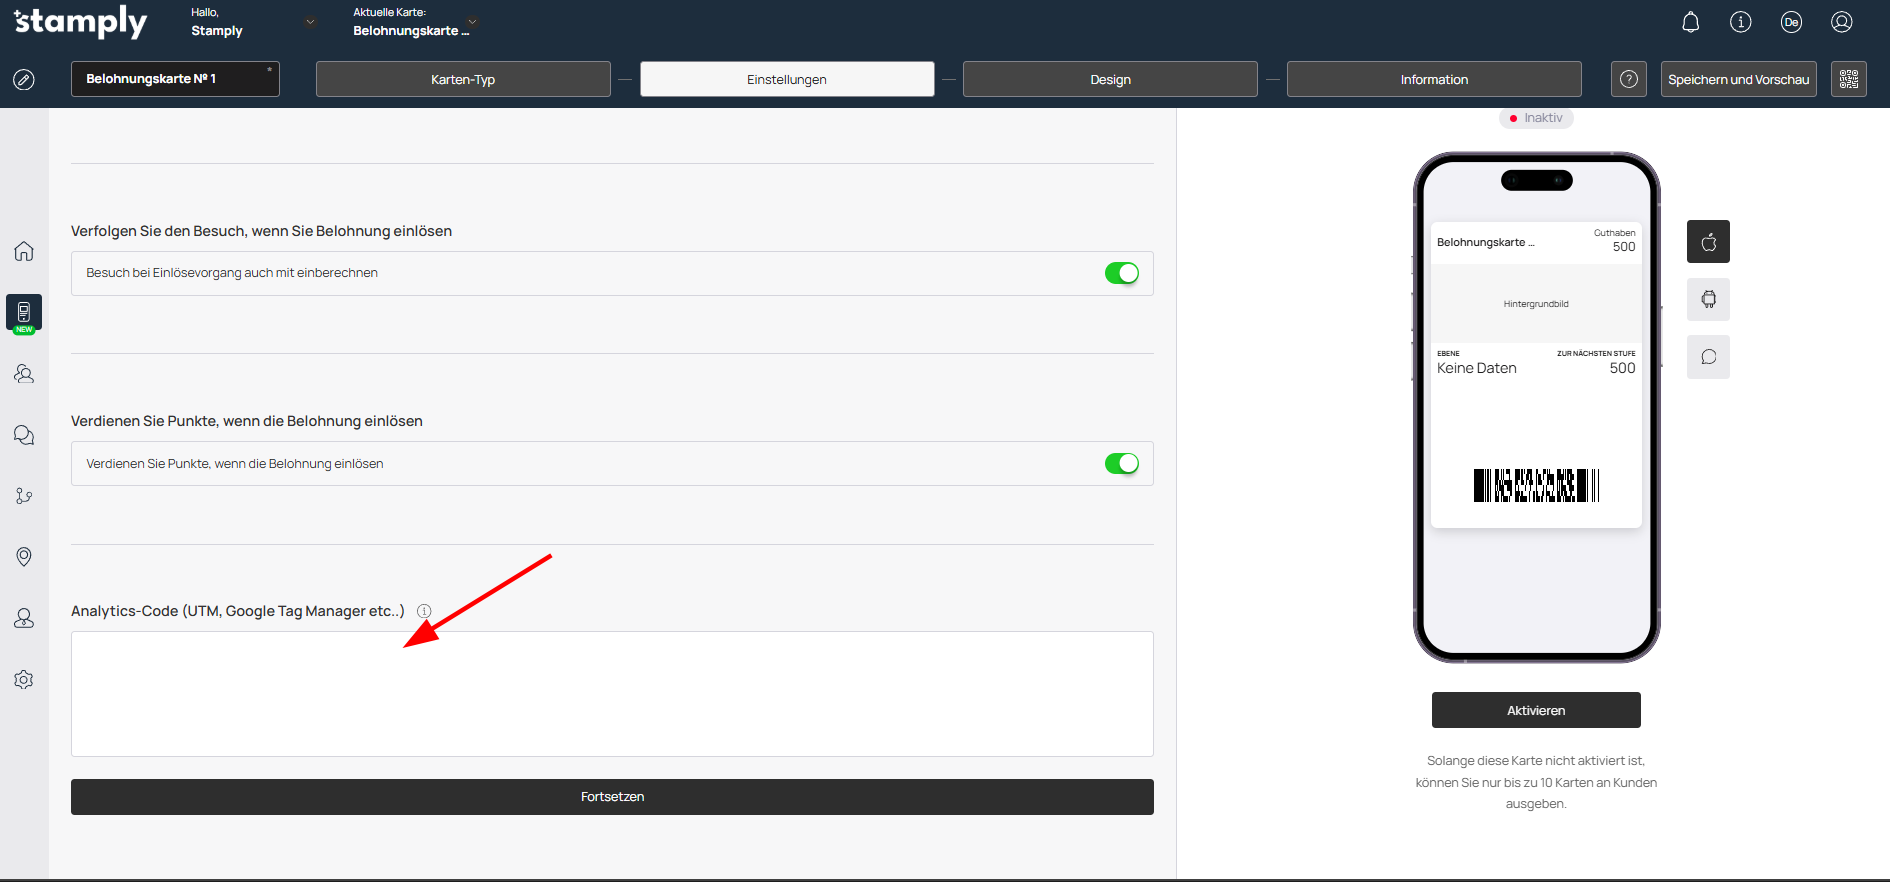Expand the Stamply account dropdown

(310, 22)
